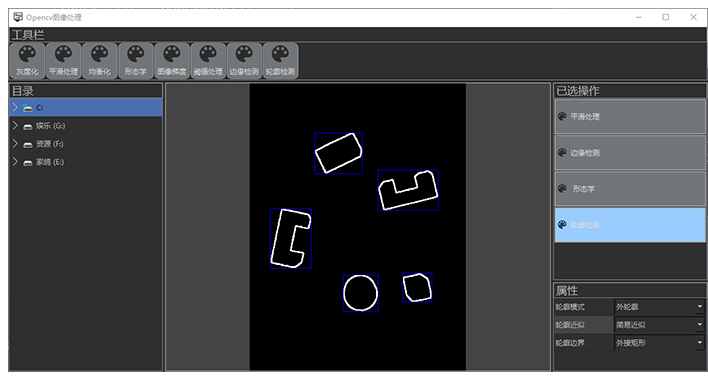Expand the 资源 (F:) drive
This screenshot has height=378, width=708.
coord(15,144)
